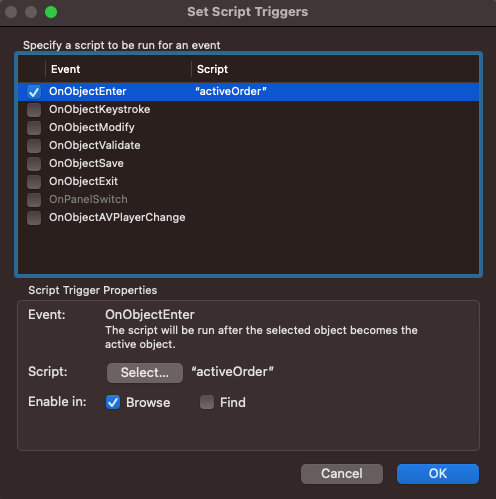
Task: Uncheck the OnObjectEnter trigger checkbox
Action: coord(34,92)
